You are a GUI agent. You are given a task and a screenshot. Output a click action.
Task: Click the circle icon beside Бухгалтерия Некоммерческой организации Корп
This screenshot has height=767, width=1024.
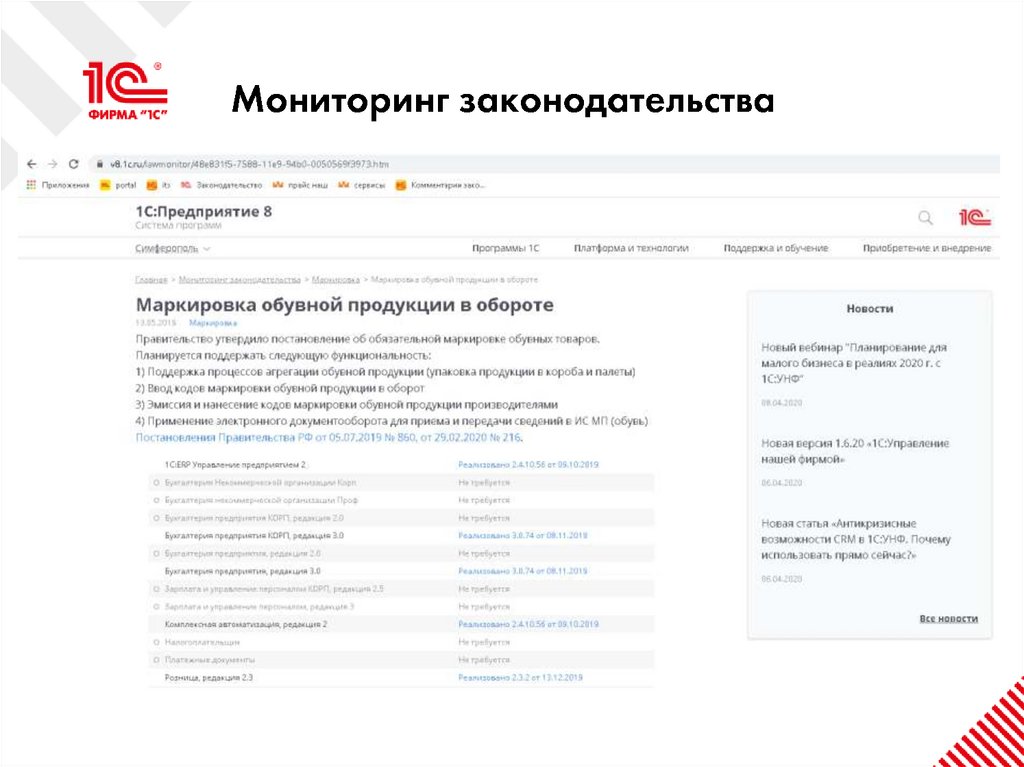(x=156, y=483)
